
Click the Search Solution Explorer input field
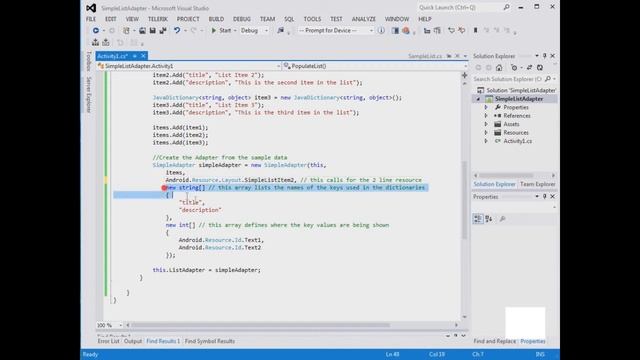508,79
